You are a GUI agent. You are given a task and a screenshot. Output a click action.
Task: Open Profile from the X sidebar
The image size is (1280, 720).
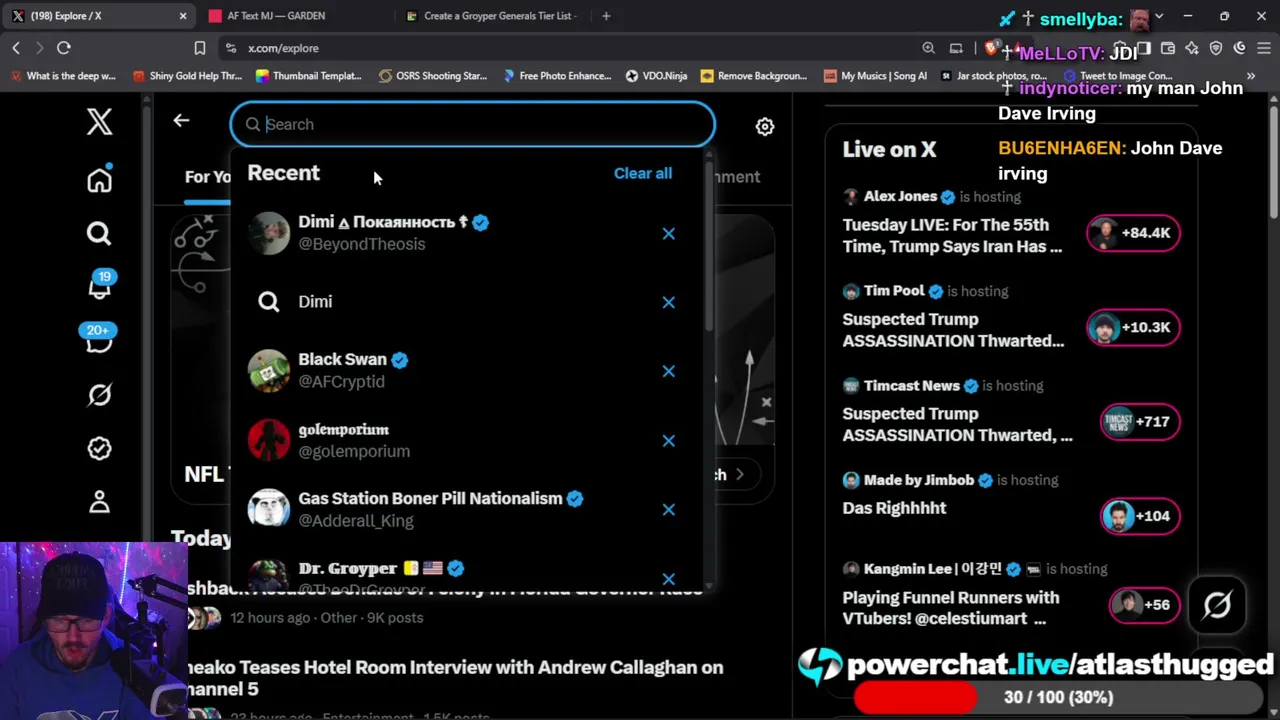point(99,502)
